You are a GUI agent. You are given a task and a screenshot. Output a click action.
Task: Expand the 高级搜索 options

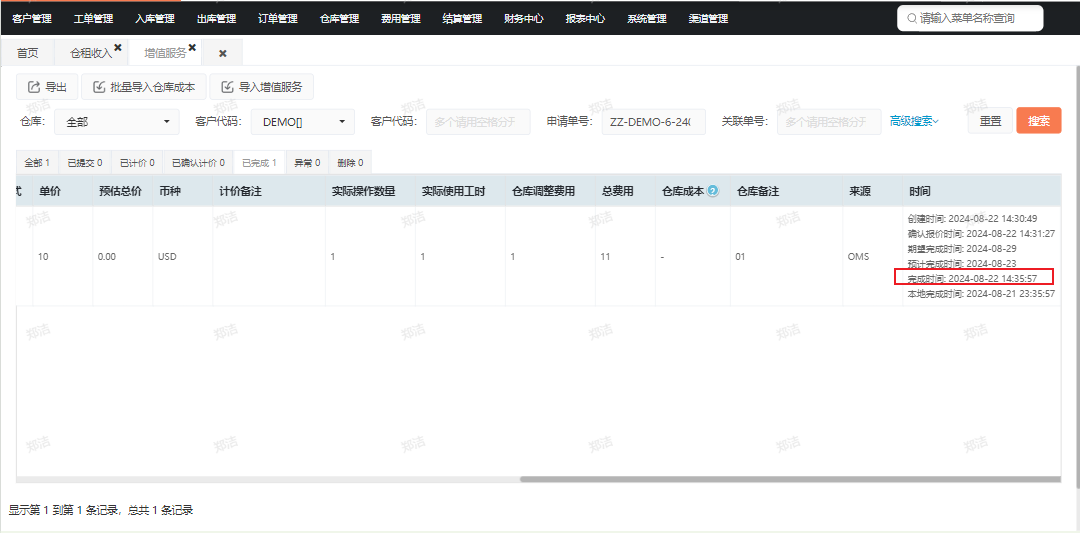(915, 121)
